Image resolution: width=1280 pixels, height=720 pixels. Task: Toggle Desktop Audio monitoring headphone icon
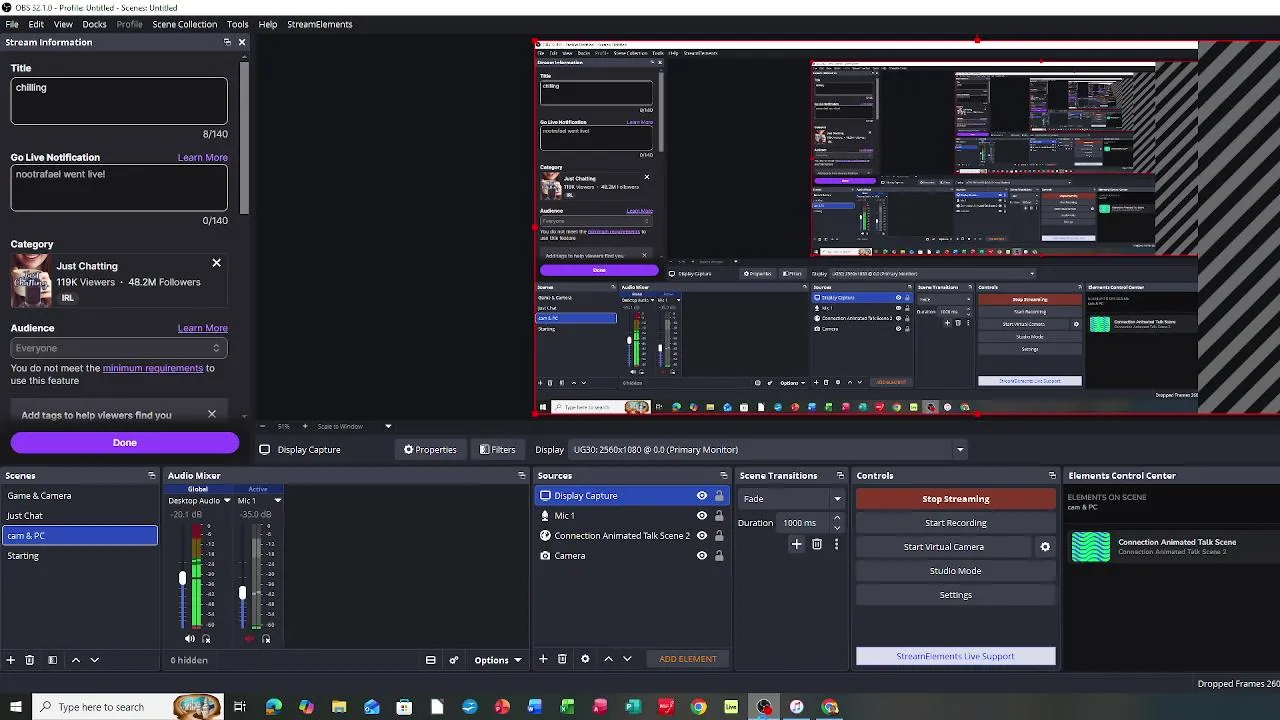pyautogui.click(x=206, y=639)
